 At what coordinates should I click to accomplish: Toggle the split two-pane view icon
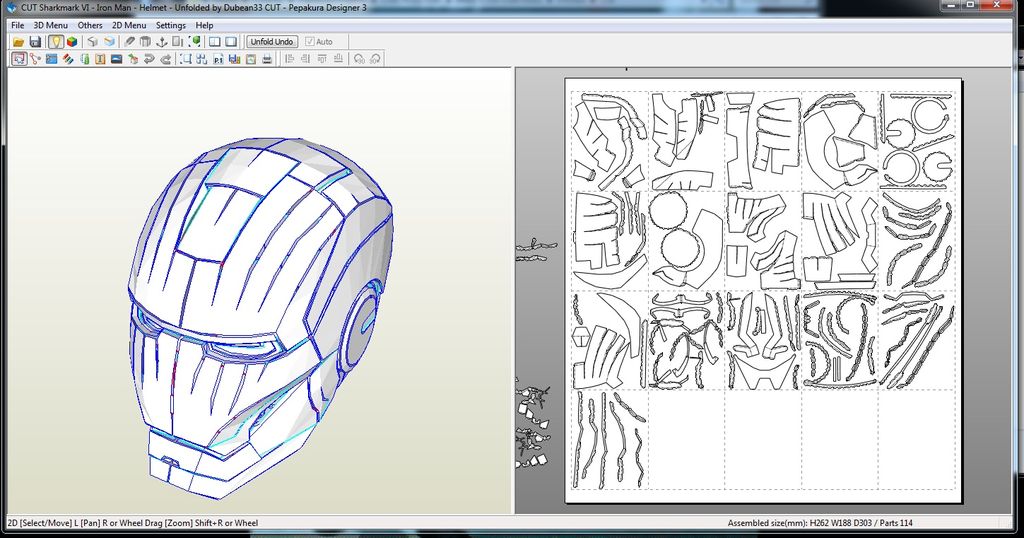[x=215, y=42]
